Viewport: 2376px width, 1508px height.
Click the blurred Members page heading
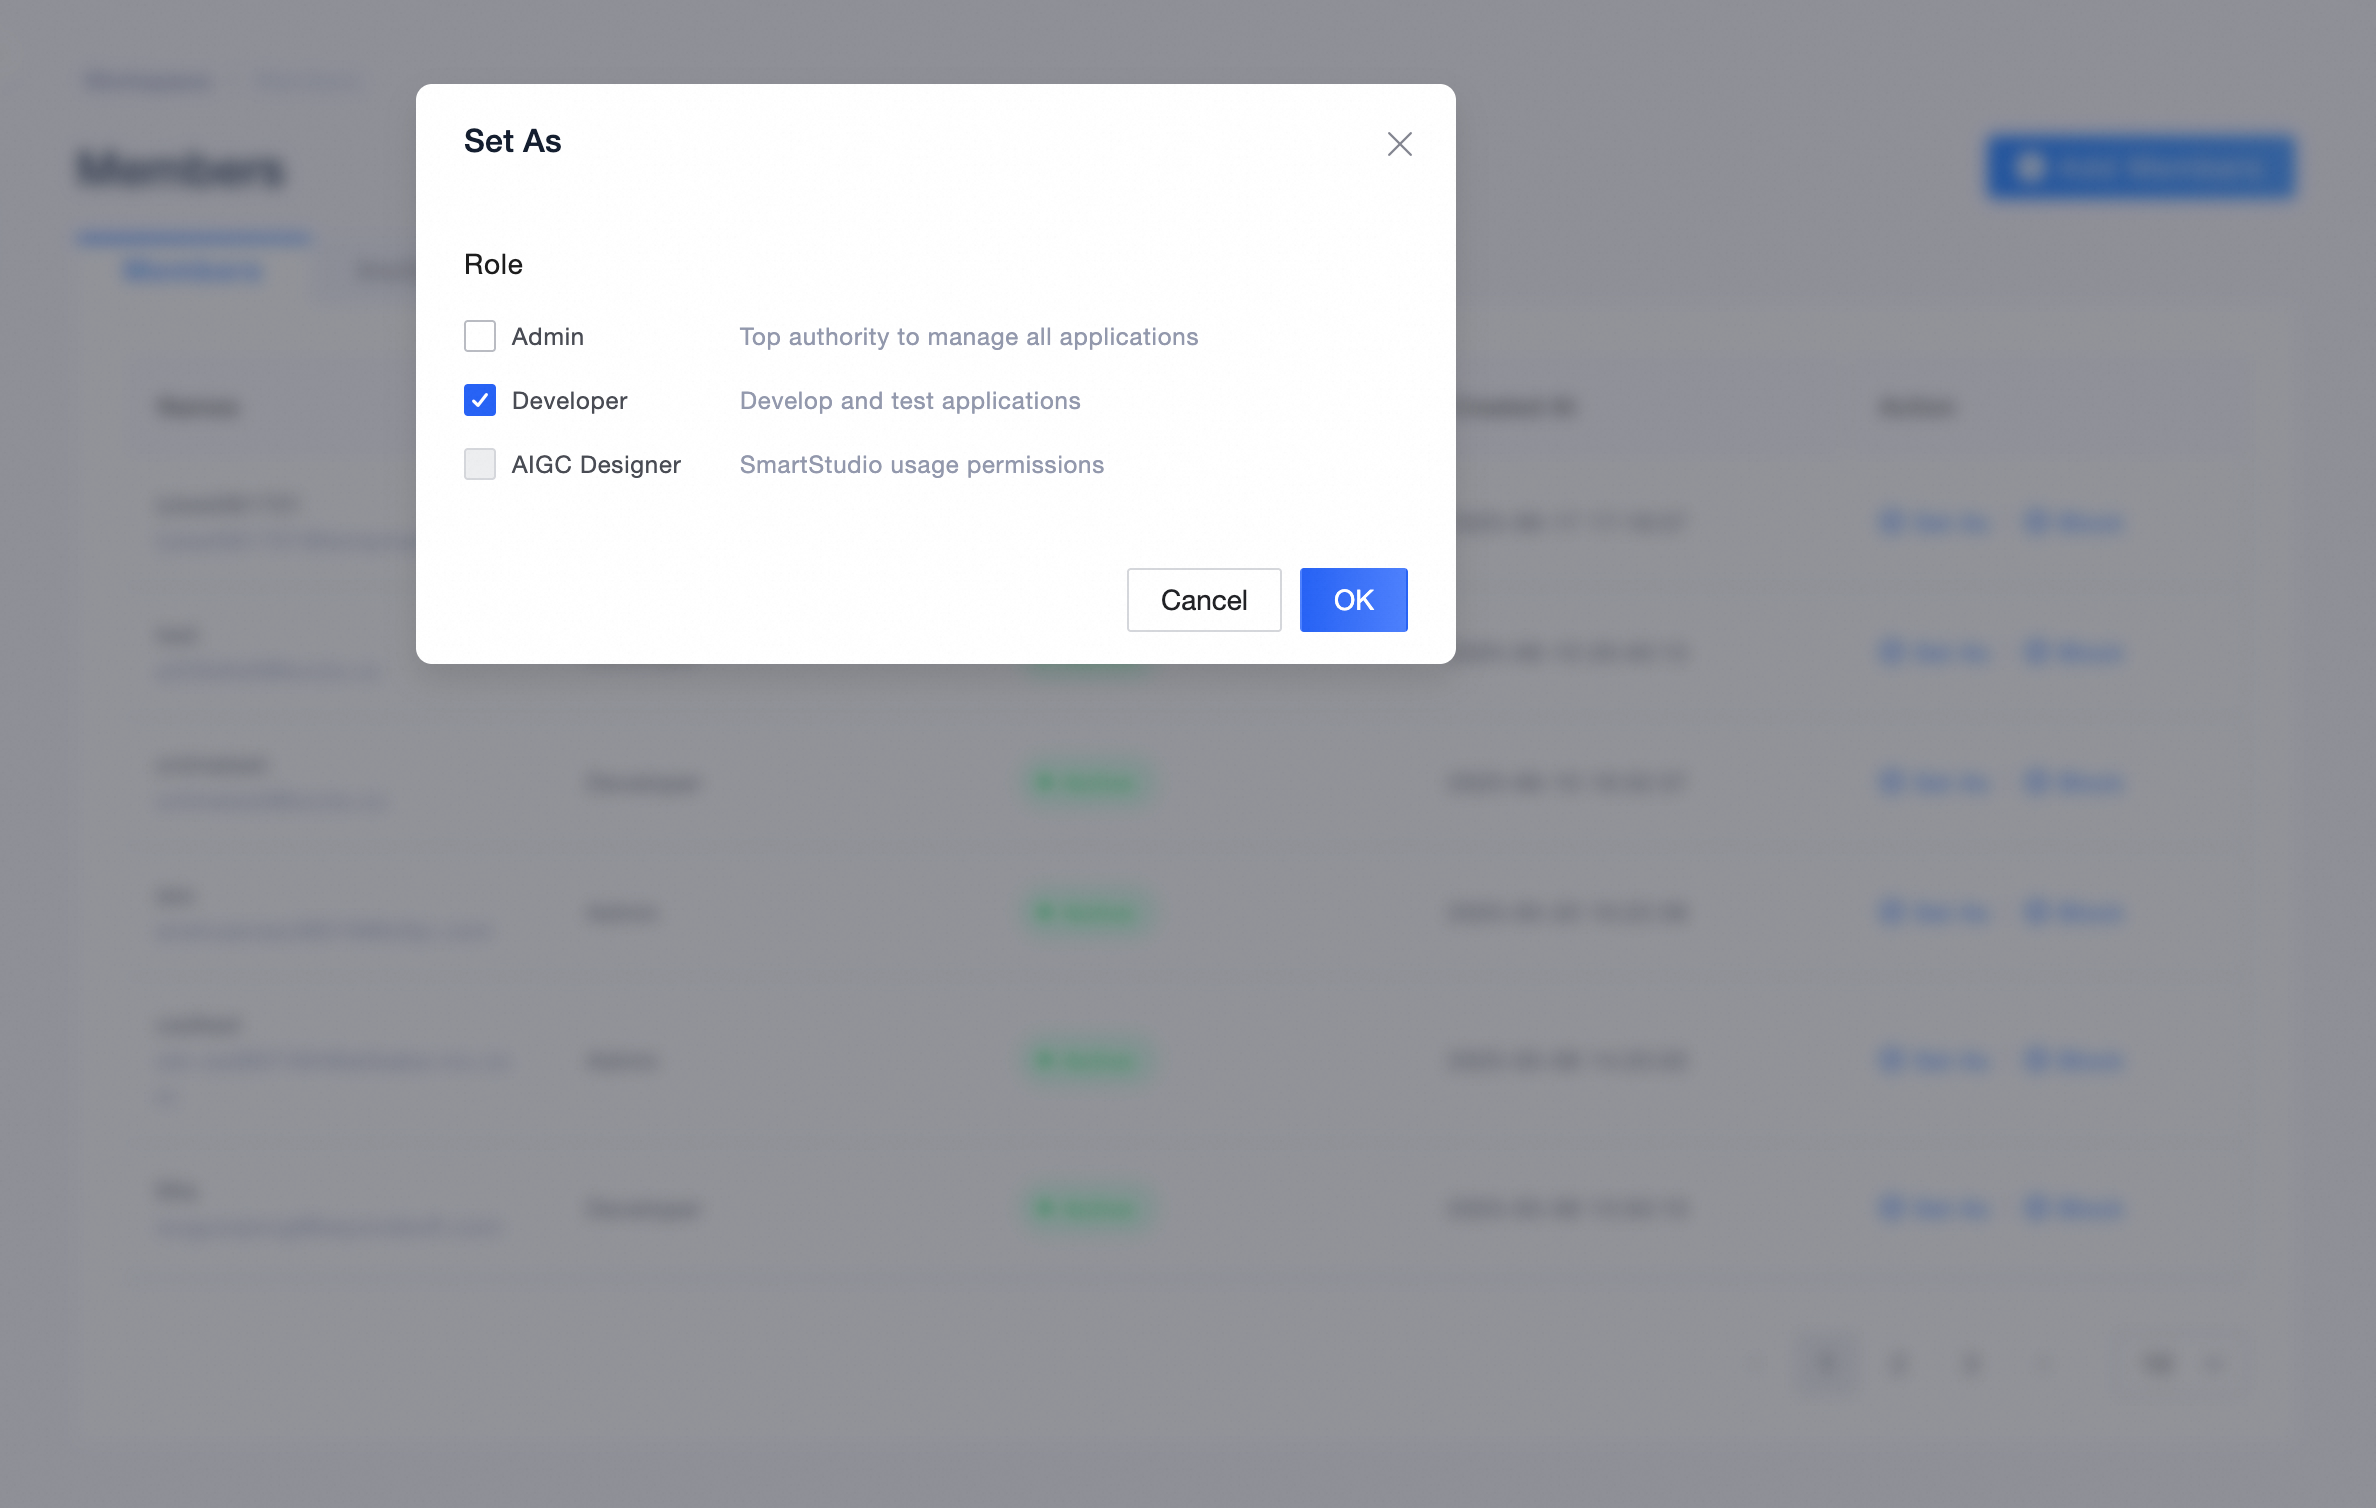pos(181,168)
